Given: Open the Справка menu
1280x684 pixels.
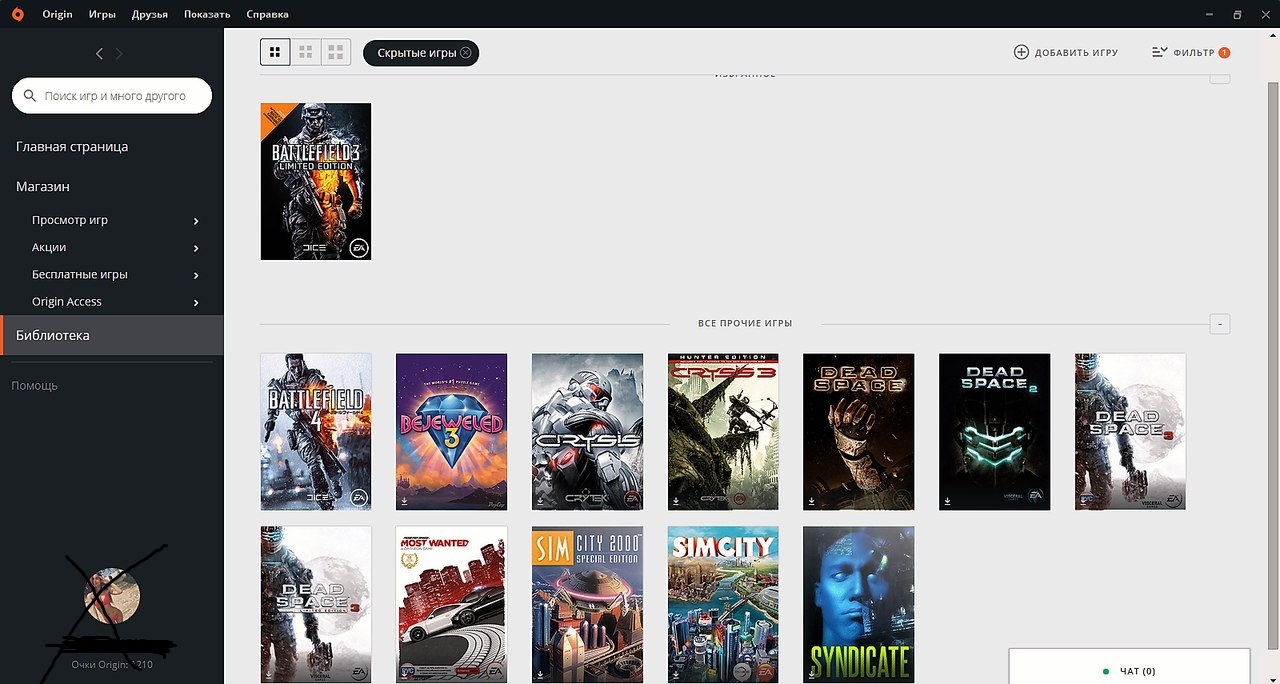Looking at the screenshot, I should tap(267, 14).
